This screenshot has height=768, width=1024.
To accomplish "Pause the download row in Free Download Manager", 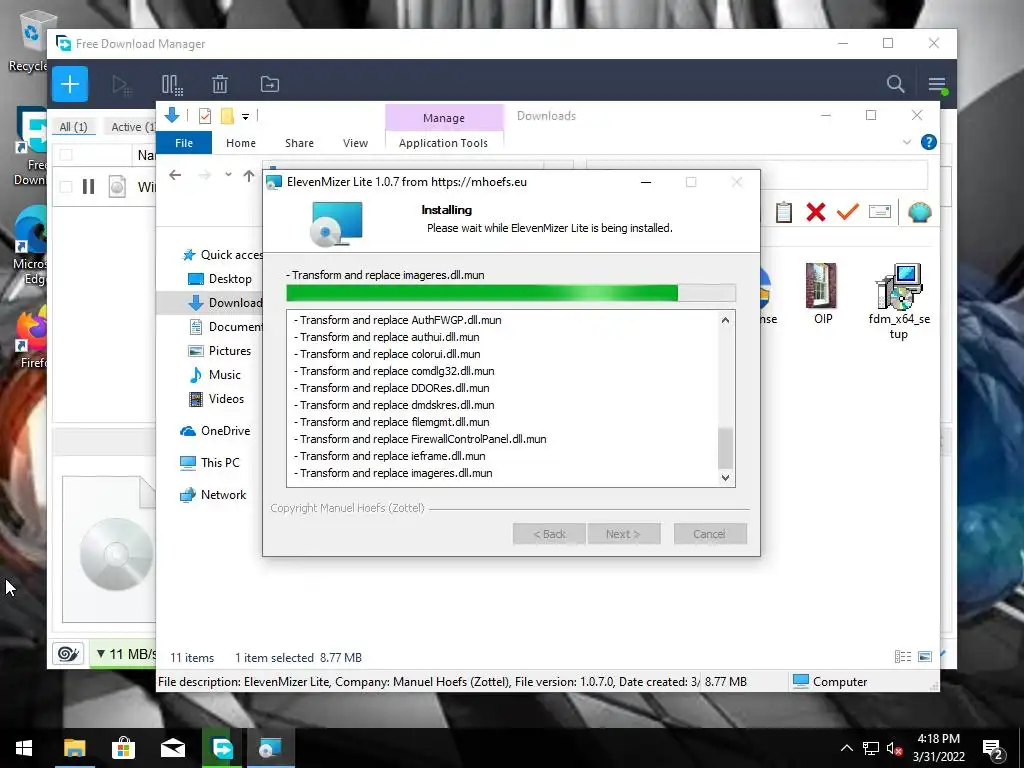I will [88, 187].
